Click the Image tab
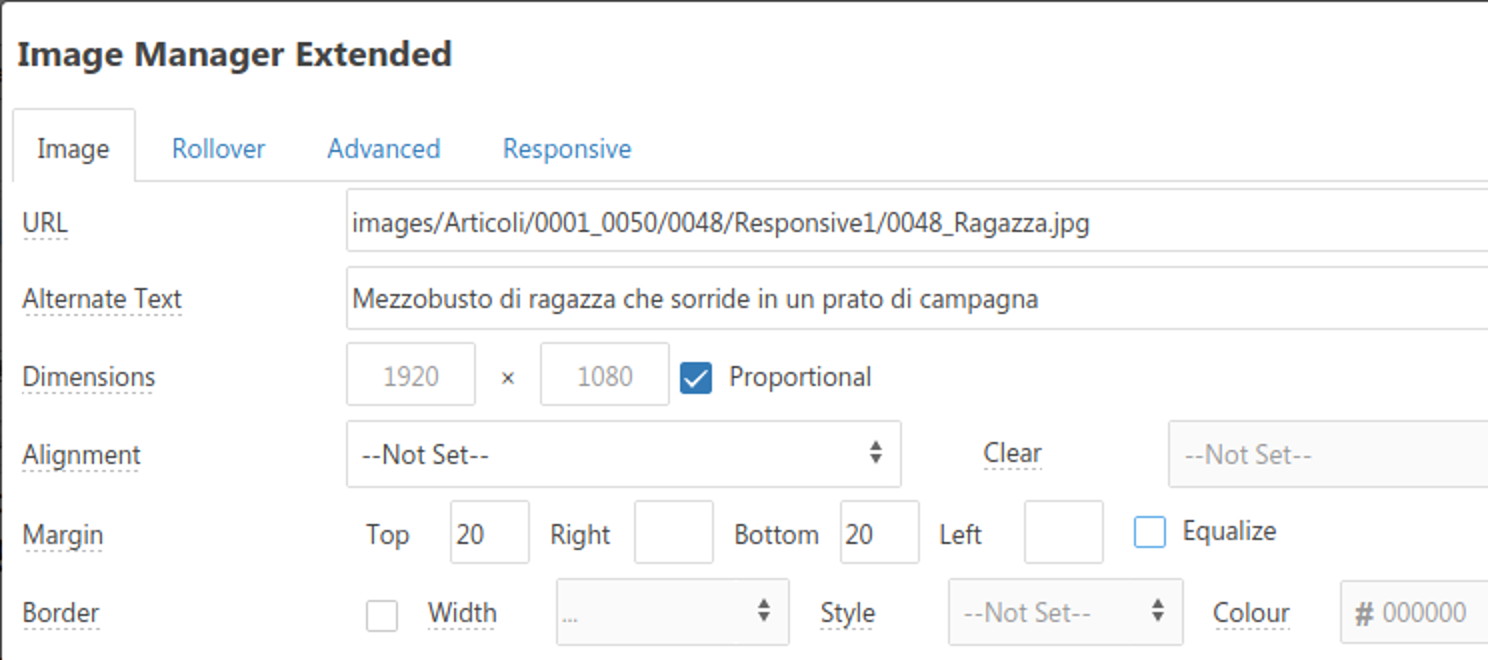1488x660 pixels. point(73,149)
